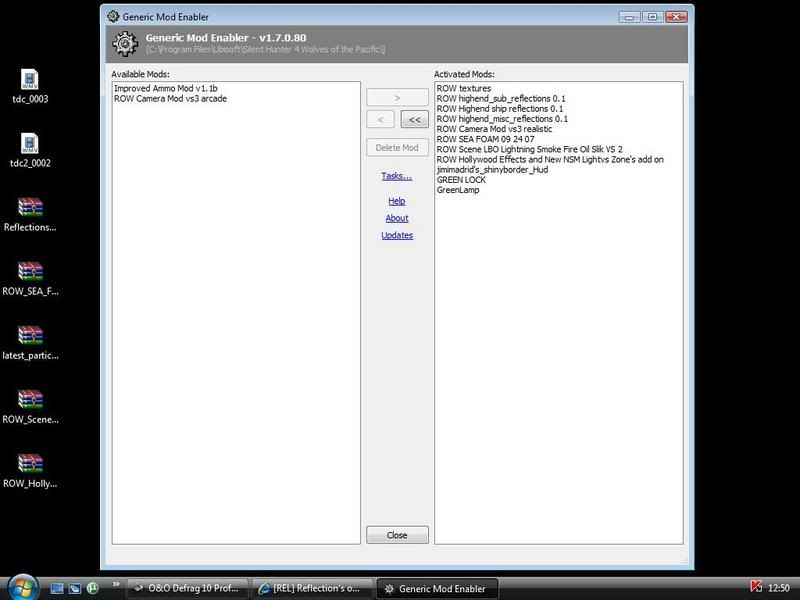The image size is (800, 600).
Task: Click the enable mod '>' button
Action: point(397,97)
